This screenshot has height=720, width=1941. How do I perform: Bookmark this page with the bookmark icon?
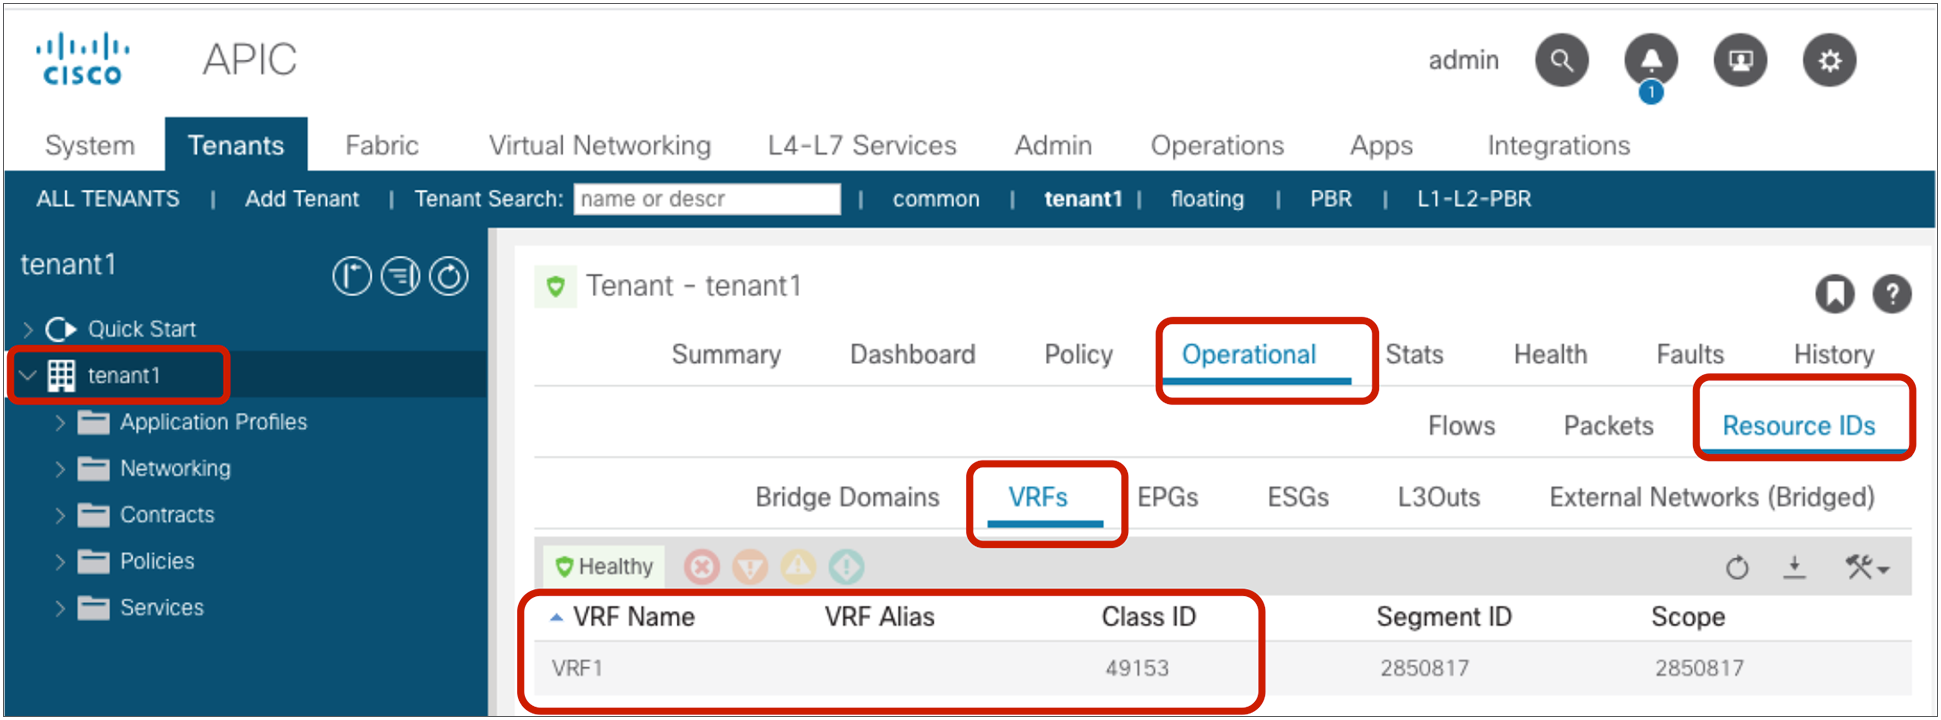1834,294
